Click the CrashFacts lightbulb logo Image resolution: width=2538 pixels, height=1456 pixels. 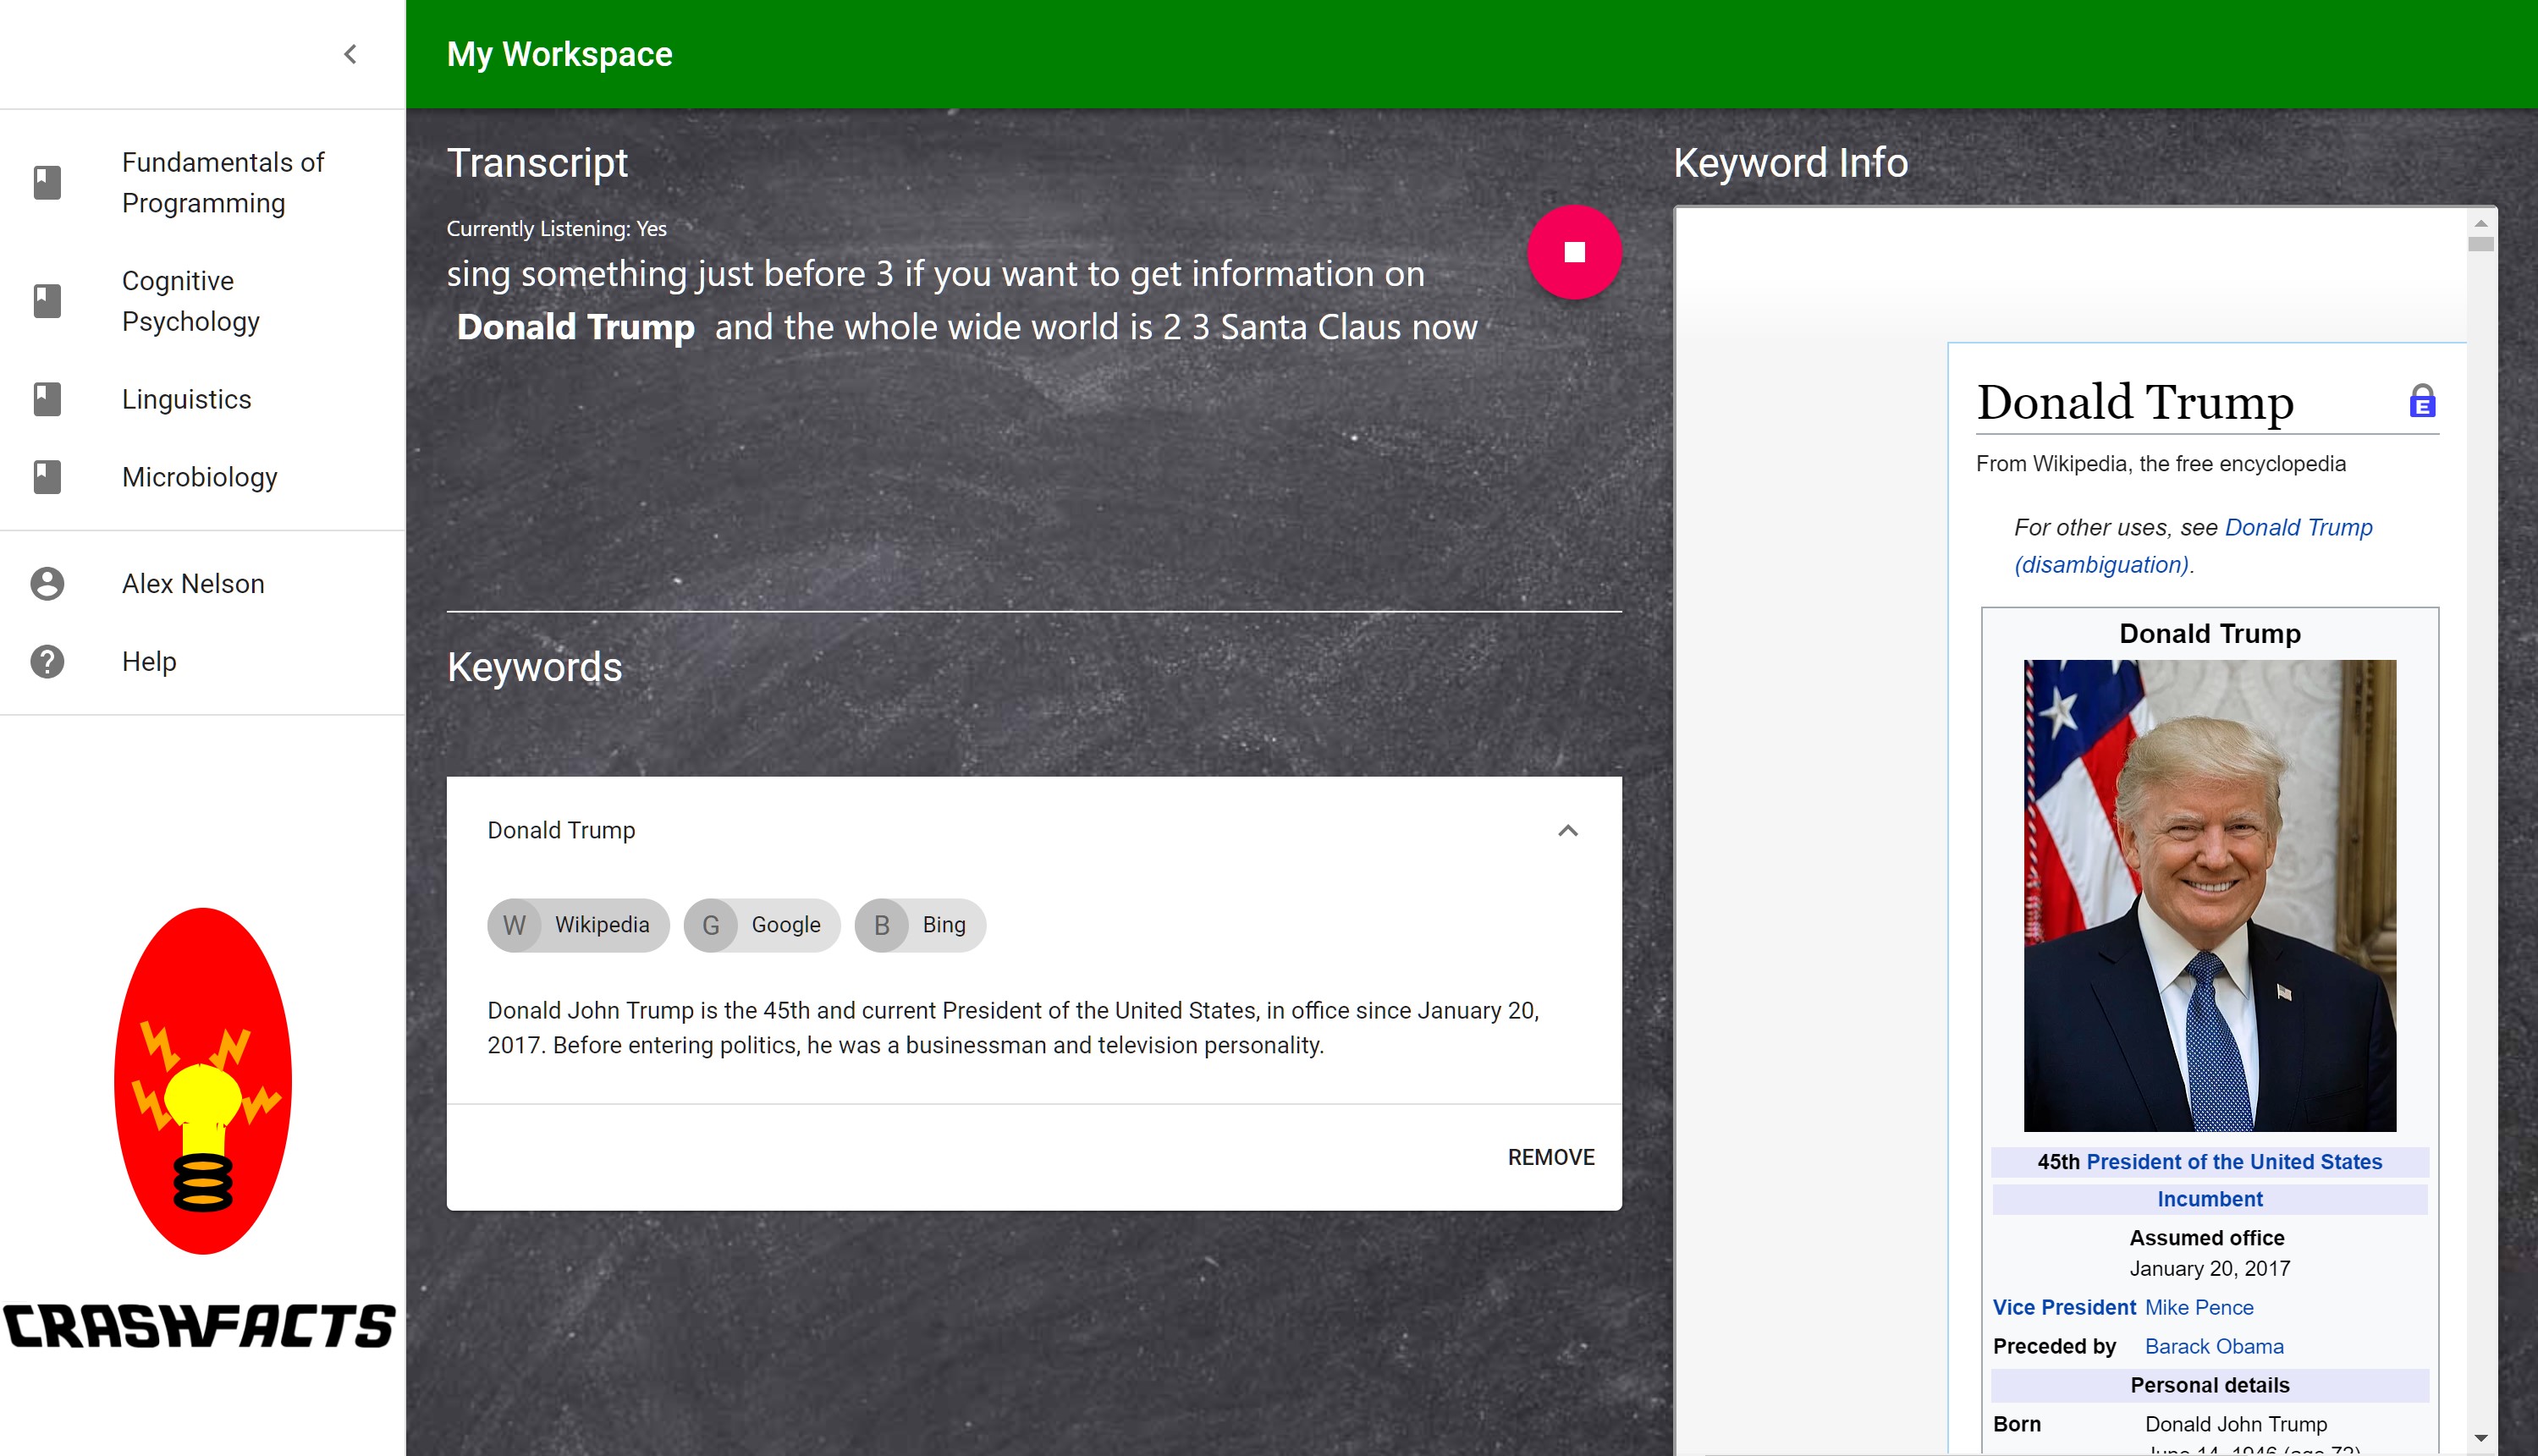(x=203, y=1081)
